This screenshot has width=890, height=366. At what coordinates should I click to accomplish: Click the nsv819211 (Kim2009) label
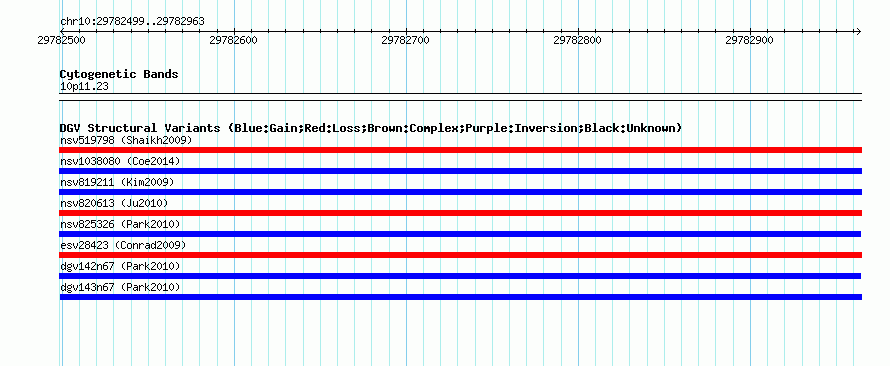117,182
